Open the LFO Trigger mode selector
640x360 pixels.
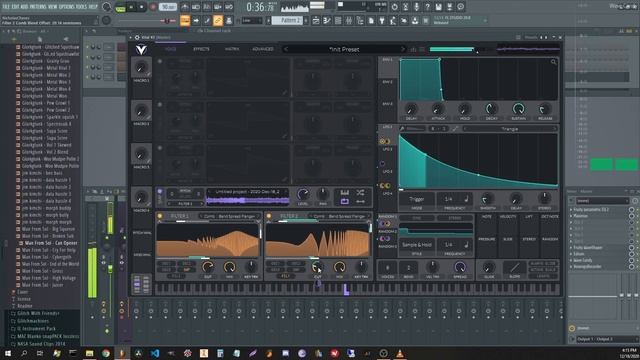pos(416,199)
